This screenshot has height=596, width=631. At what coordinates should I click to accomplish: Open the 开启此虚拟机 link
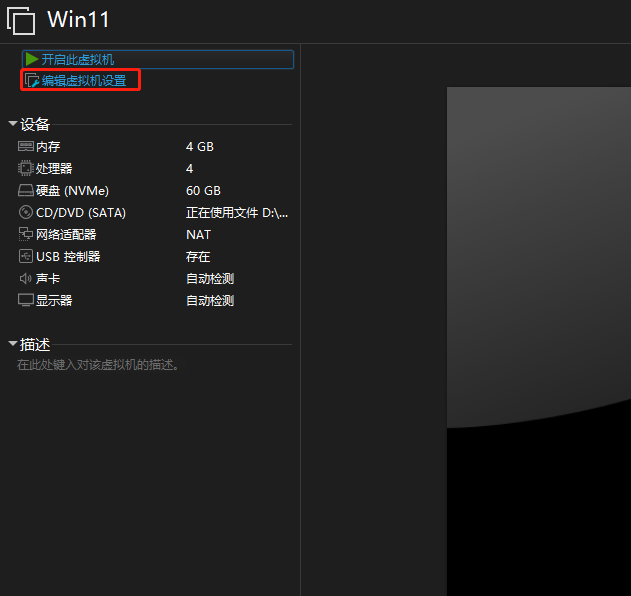[x=78, y=60]
